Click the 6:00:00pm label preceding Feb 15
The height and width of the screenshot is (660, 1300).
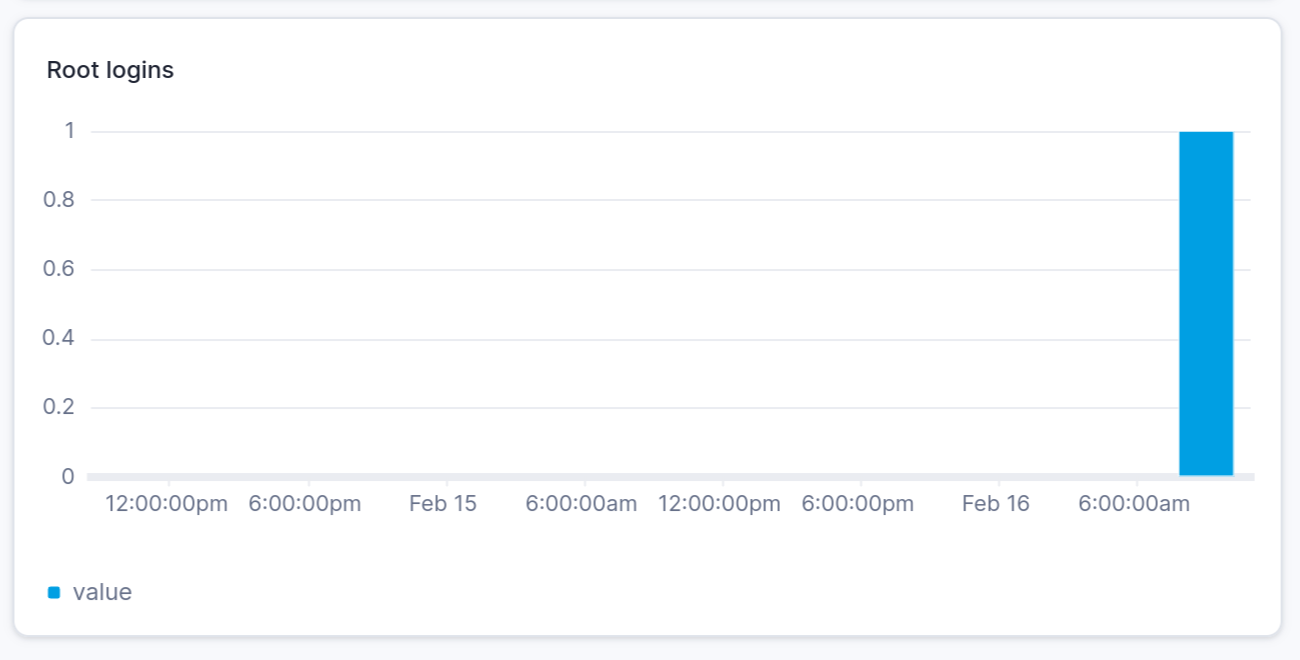305,504
